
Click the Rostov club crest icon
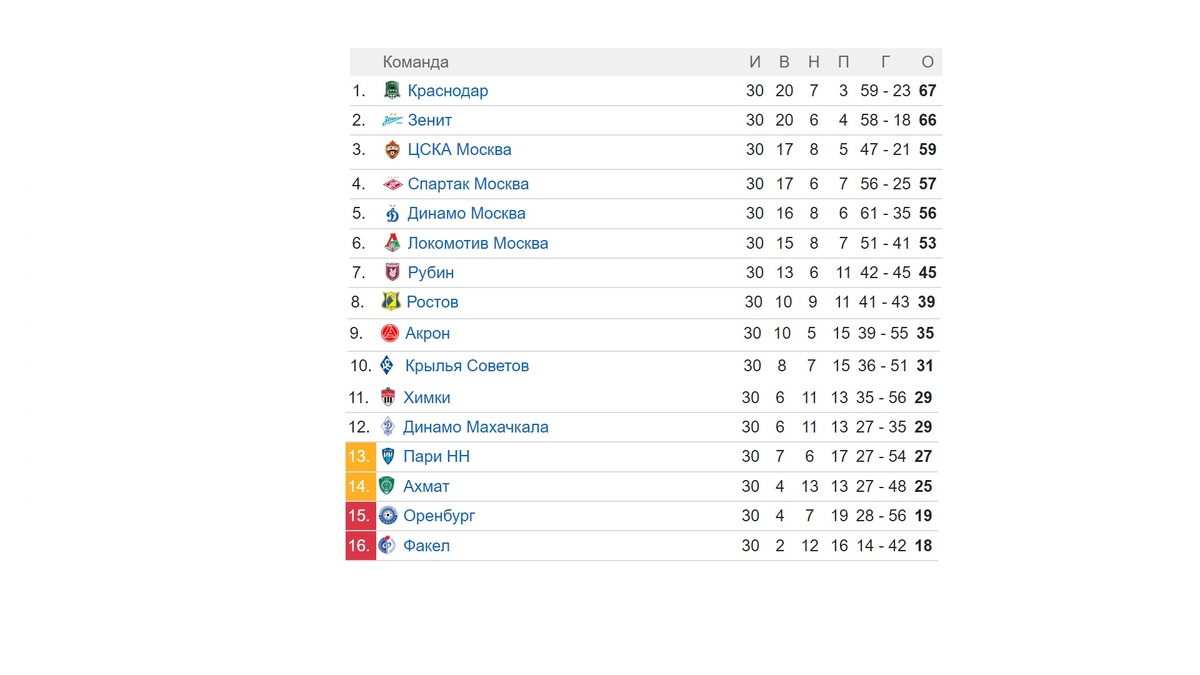391,301
